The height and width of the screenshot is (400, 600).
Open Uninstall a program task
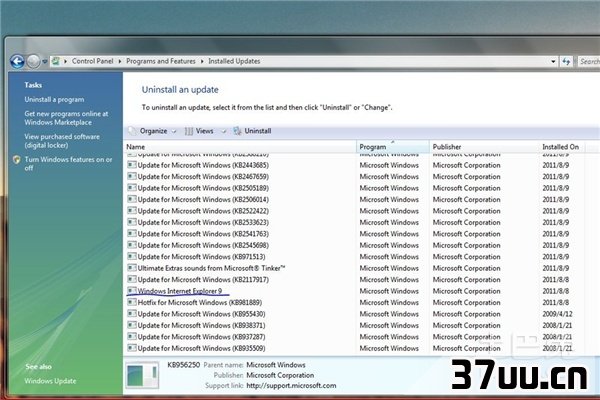(54, 100)
